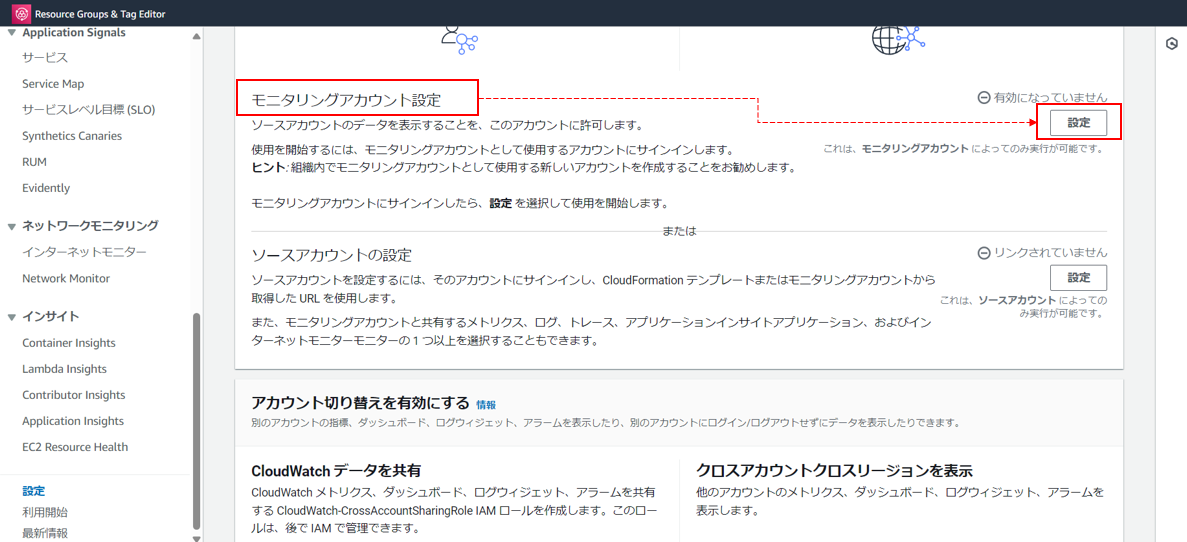Click the または divider label
1187x542 pixels.
click(x=679, y=232)
